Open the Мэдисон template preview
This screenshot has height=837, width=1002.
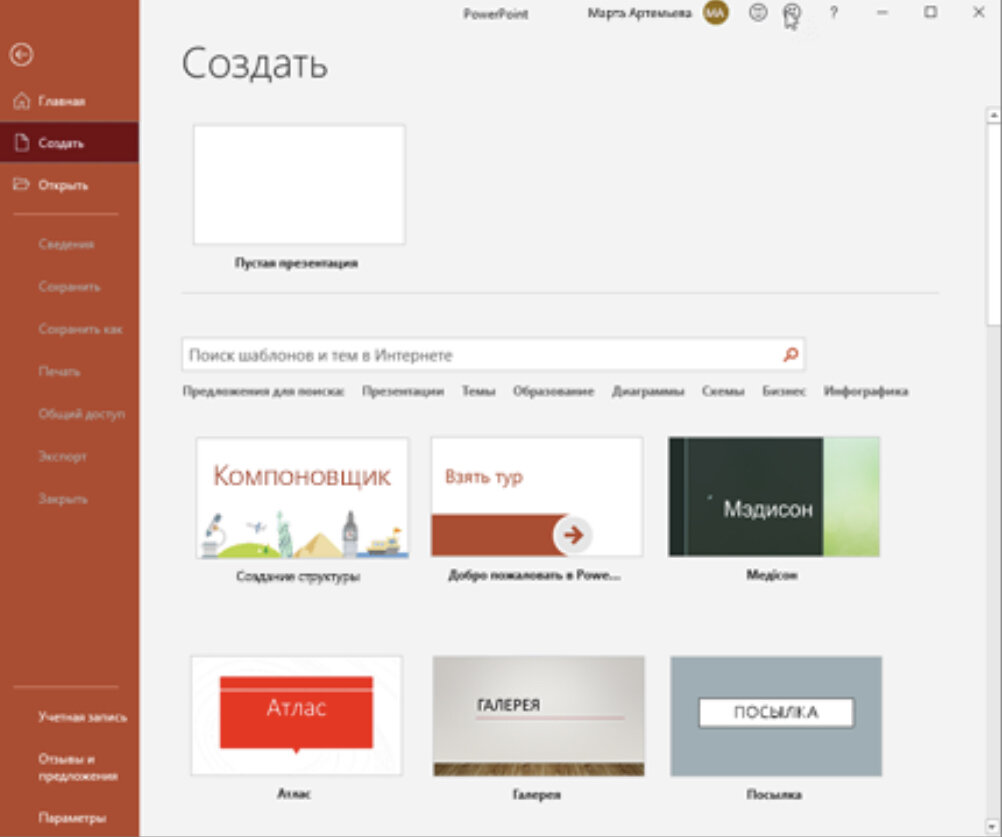point(774,496)
